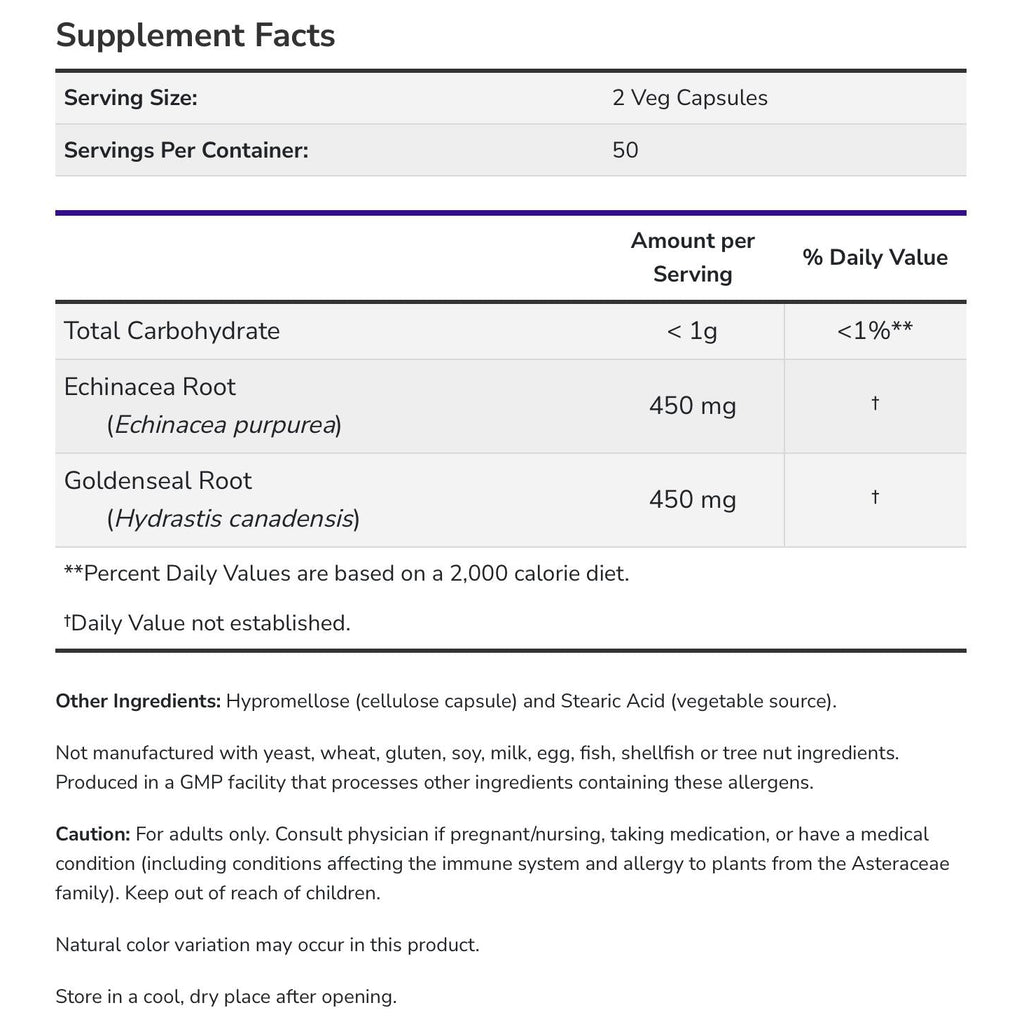Click the dagger symbol in Goldenseal row

[x=875, y=497]
